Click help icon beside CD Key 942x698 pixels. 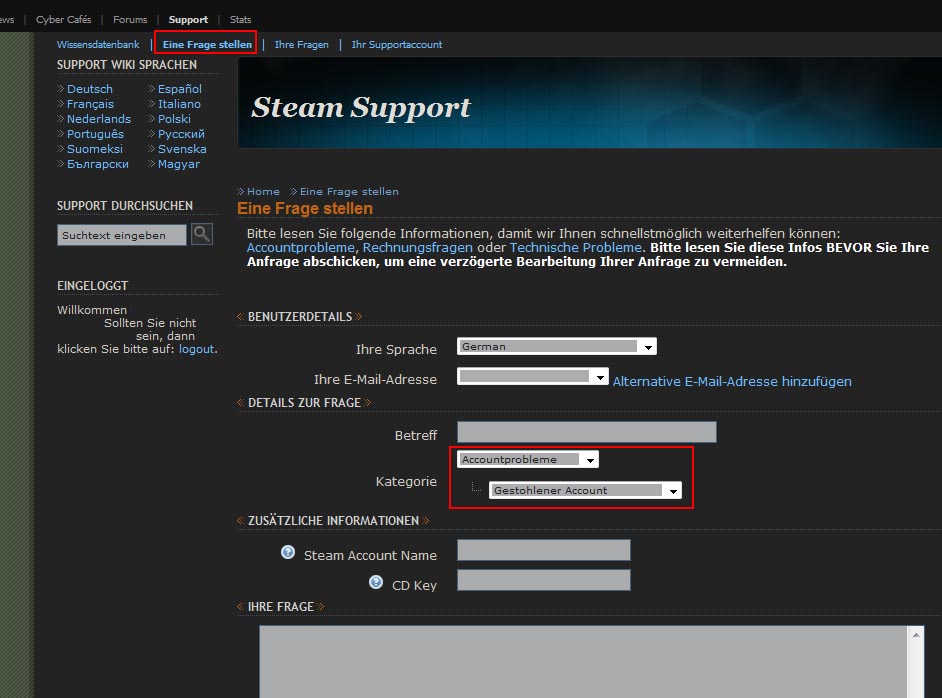point(375,582)
